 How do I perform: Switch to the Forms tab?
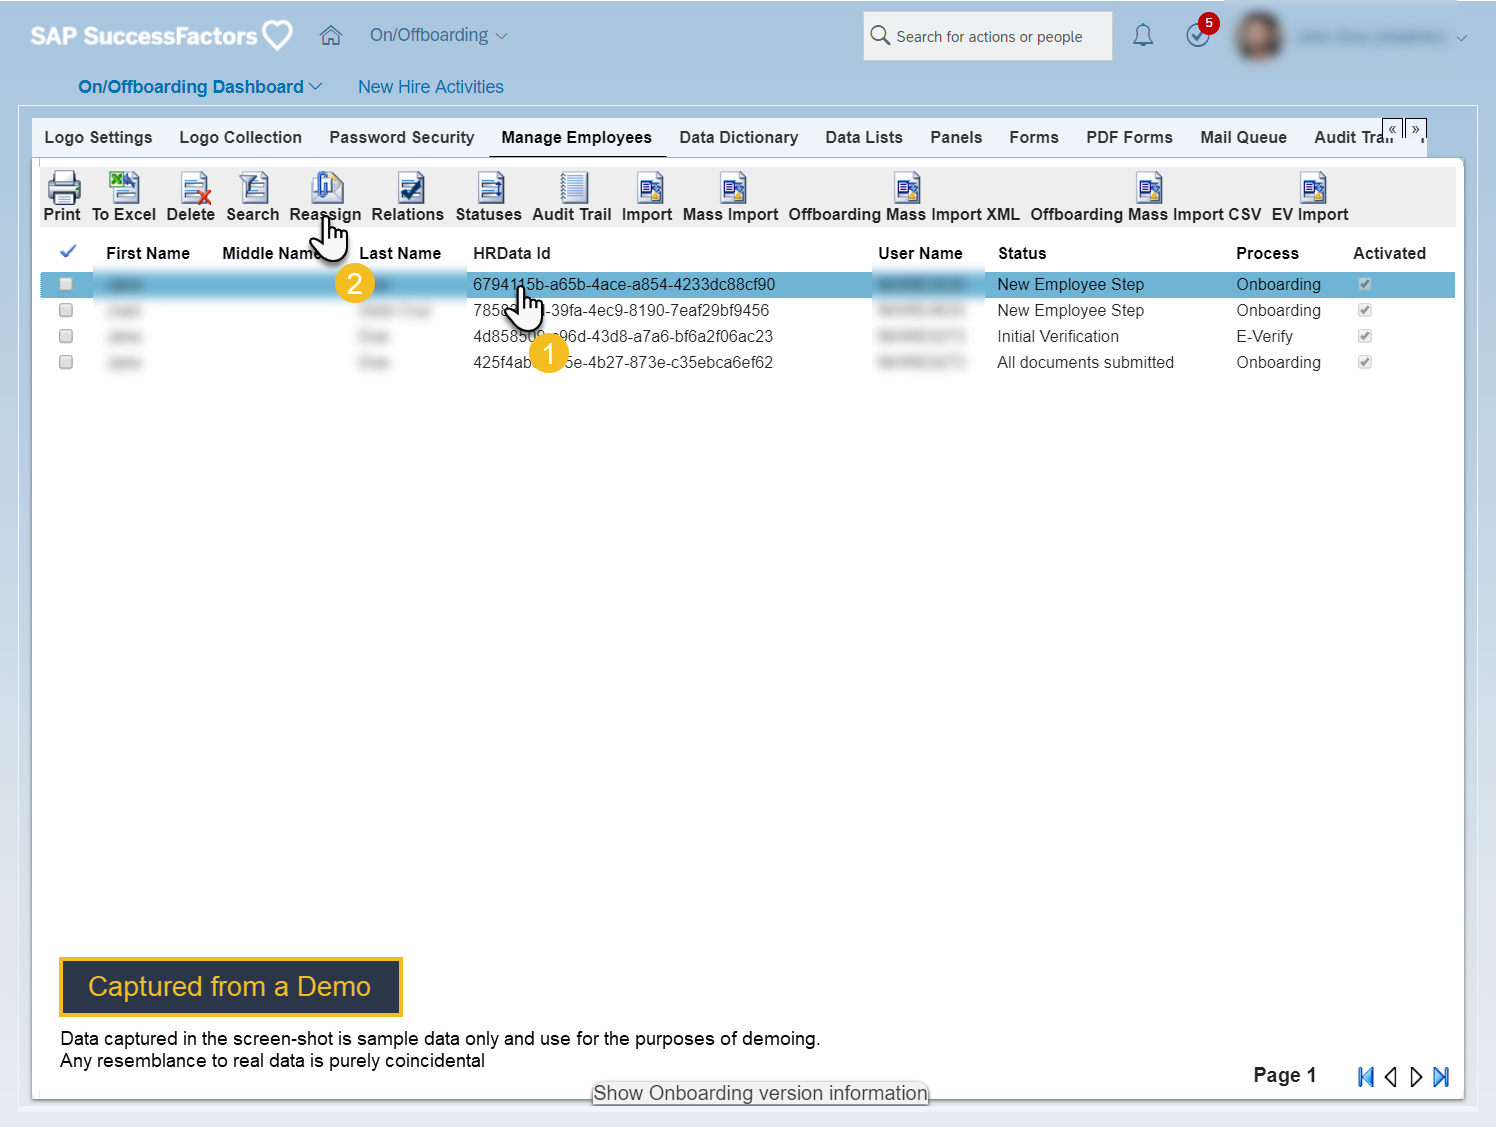[x=1034, y=137]
